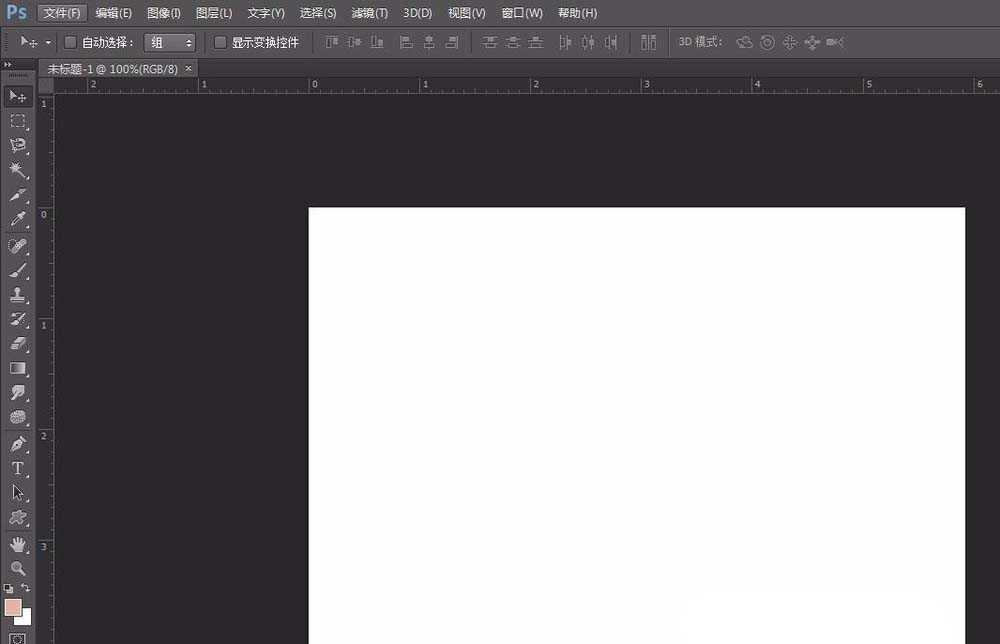Select the Zoom magnifier tool

(x=18, y=568)
